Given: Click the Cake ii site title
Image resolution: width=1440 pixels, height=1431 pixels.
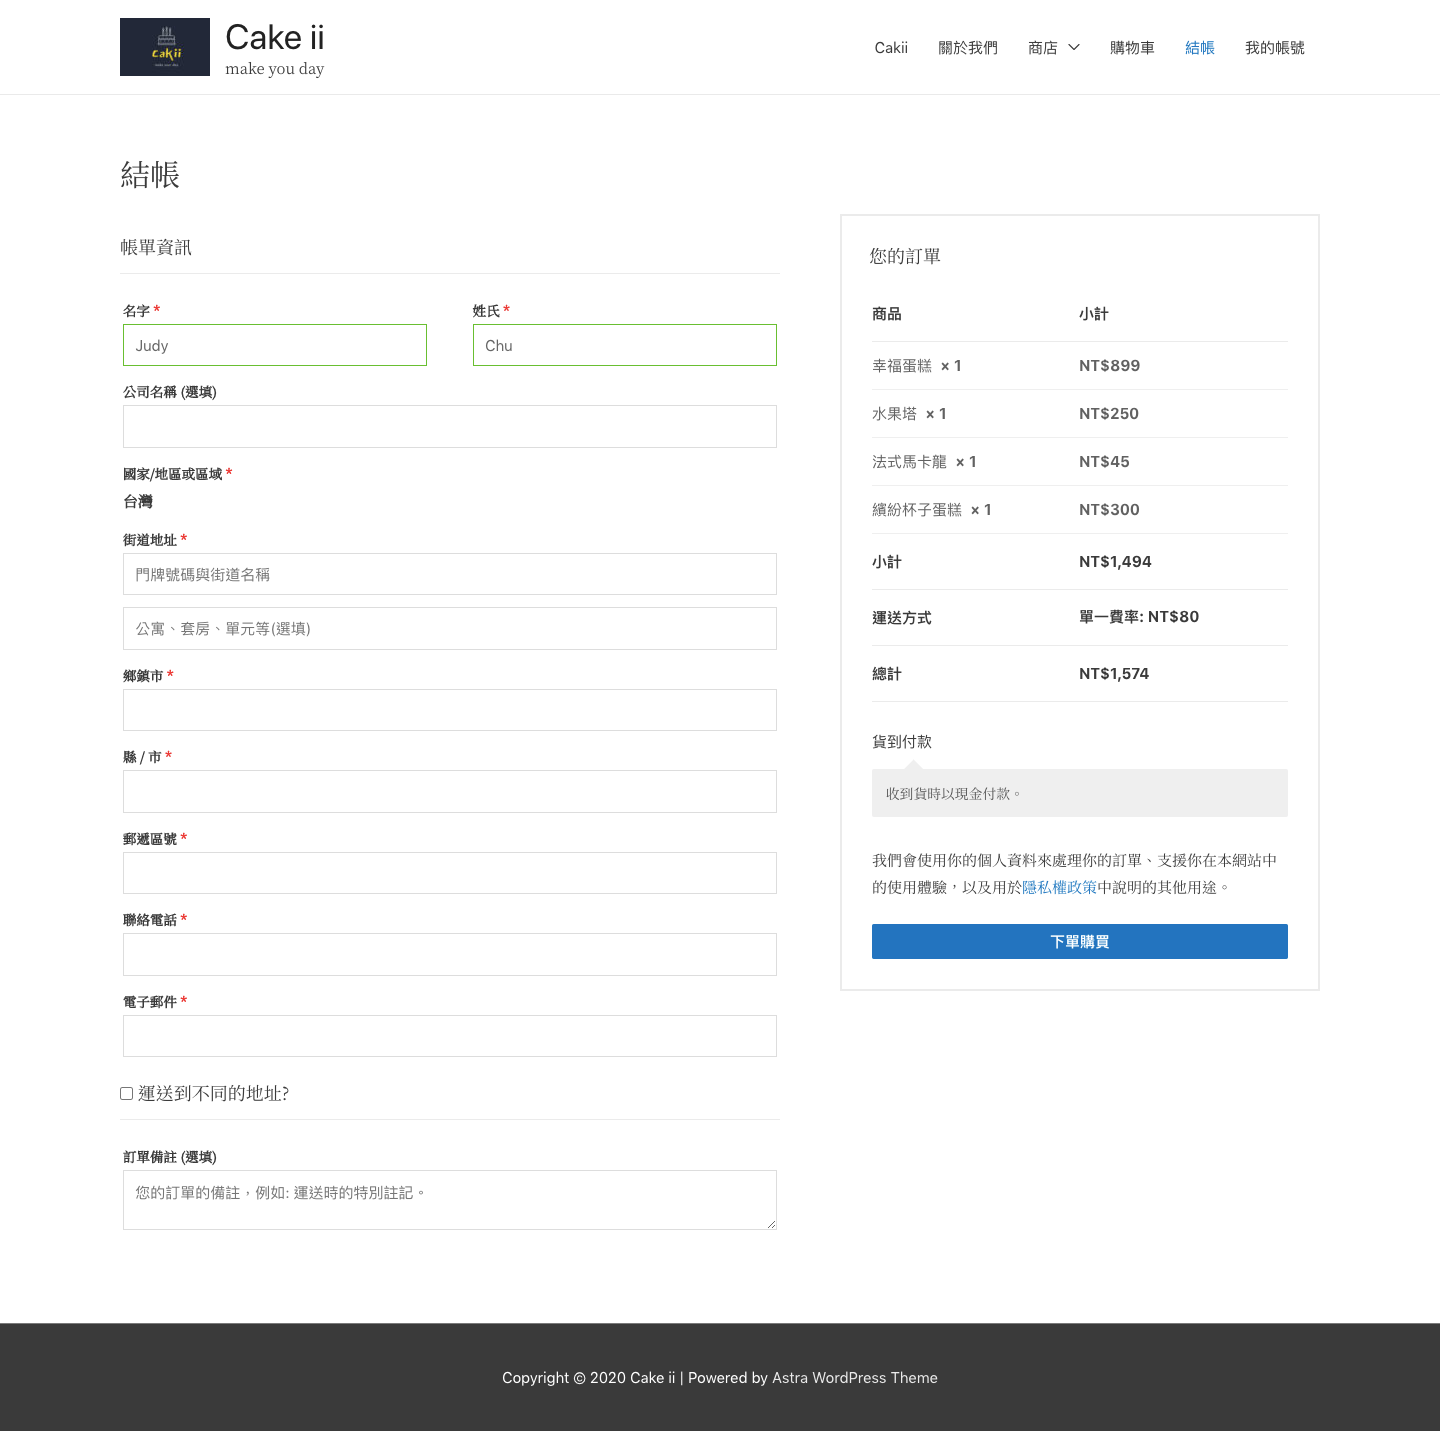Looking at the screenshot, I should coord(274,38).
